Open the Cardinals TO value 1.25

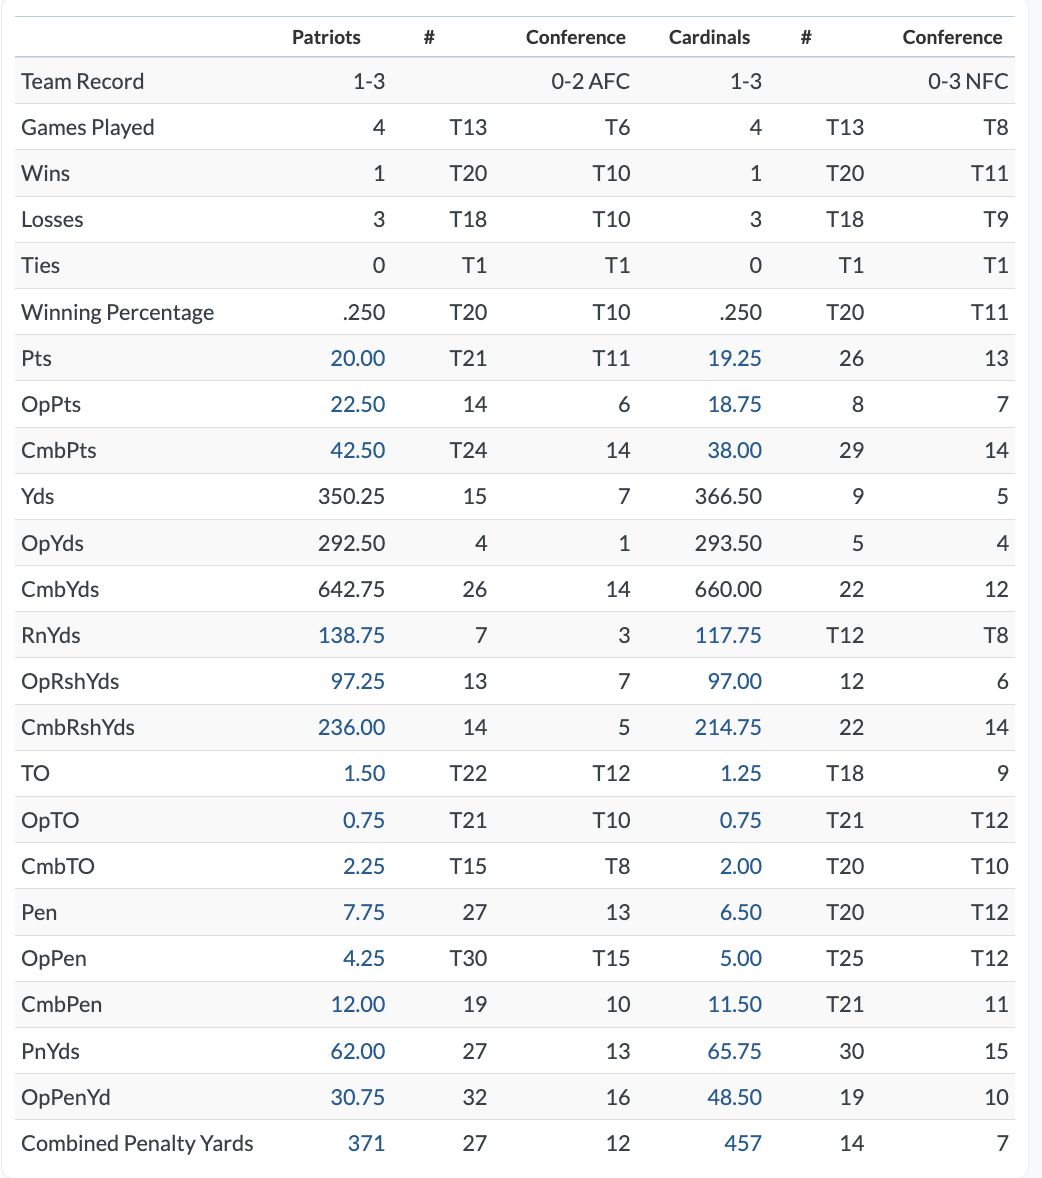(740, 773)
